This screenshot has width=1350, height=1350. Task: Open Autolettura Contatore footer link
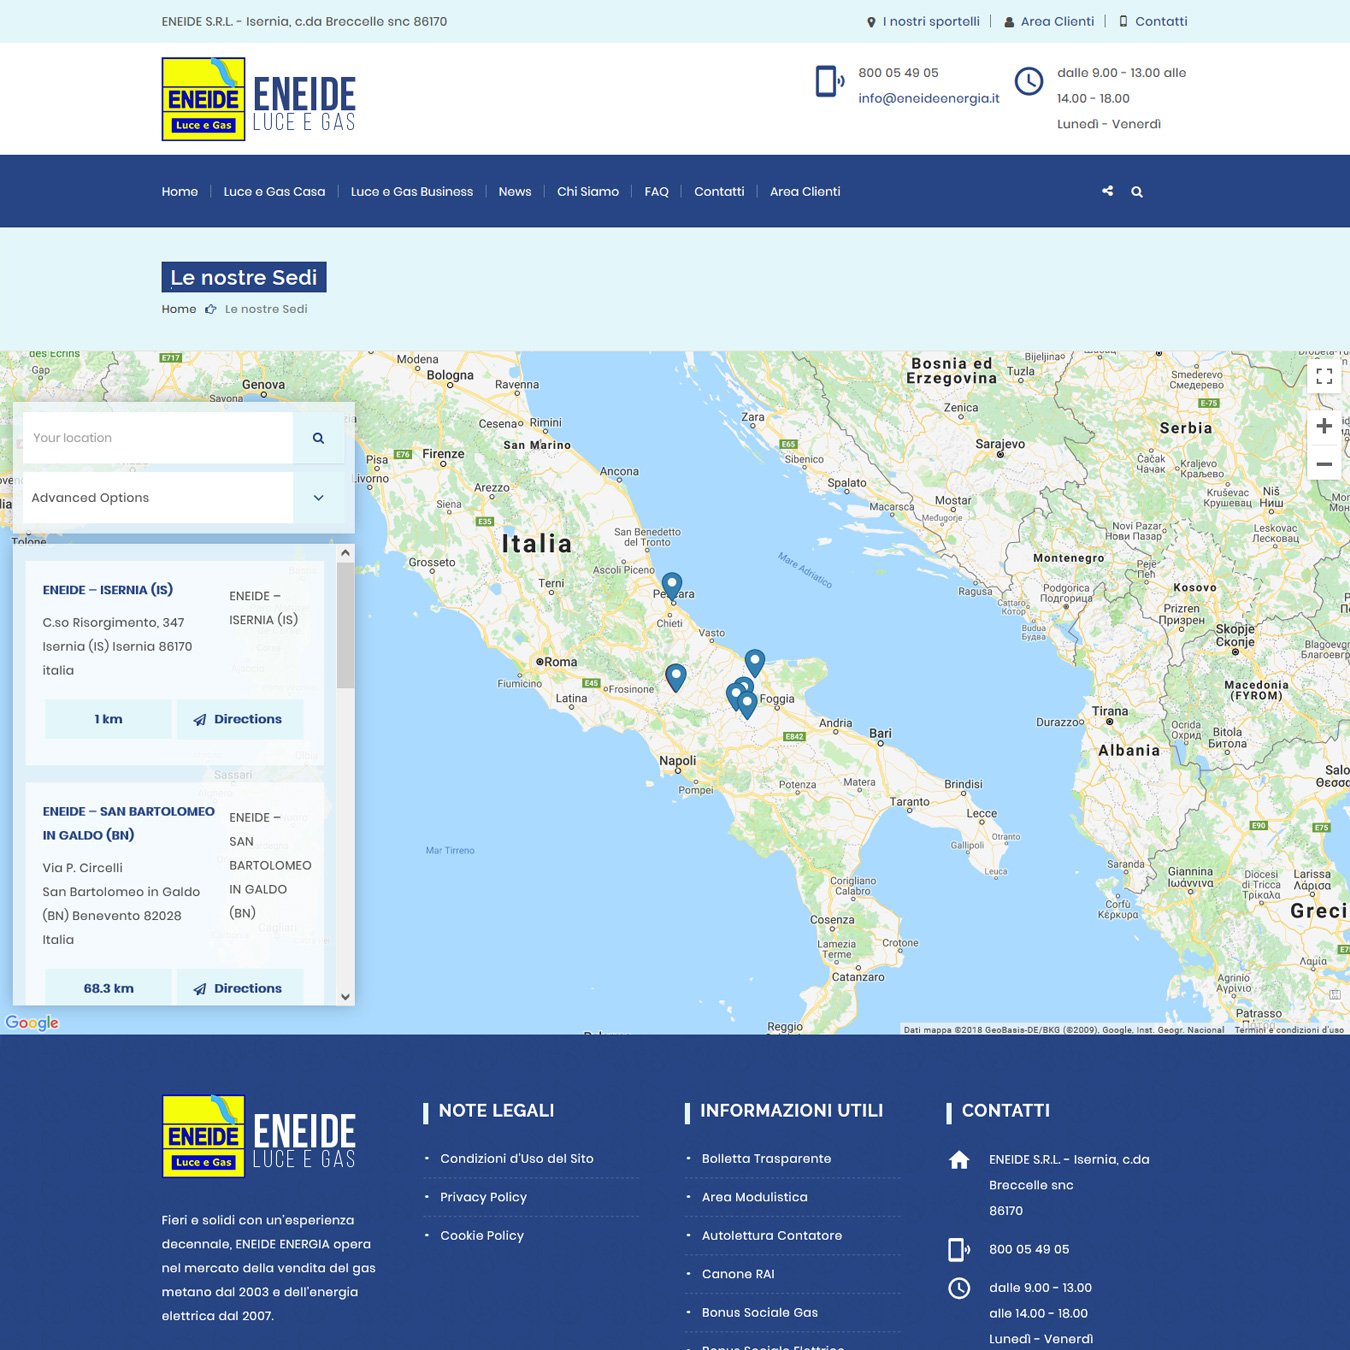pos(771,1236)
